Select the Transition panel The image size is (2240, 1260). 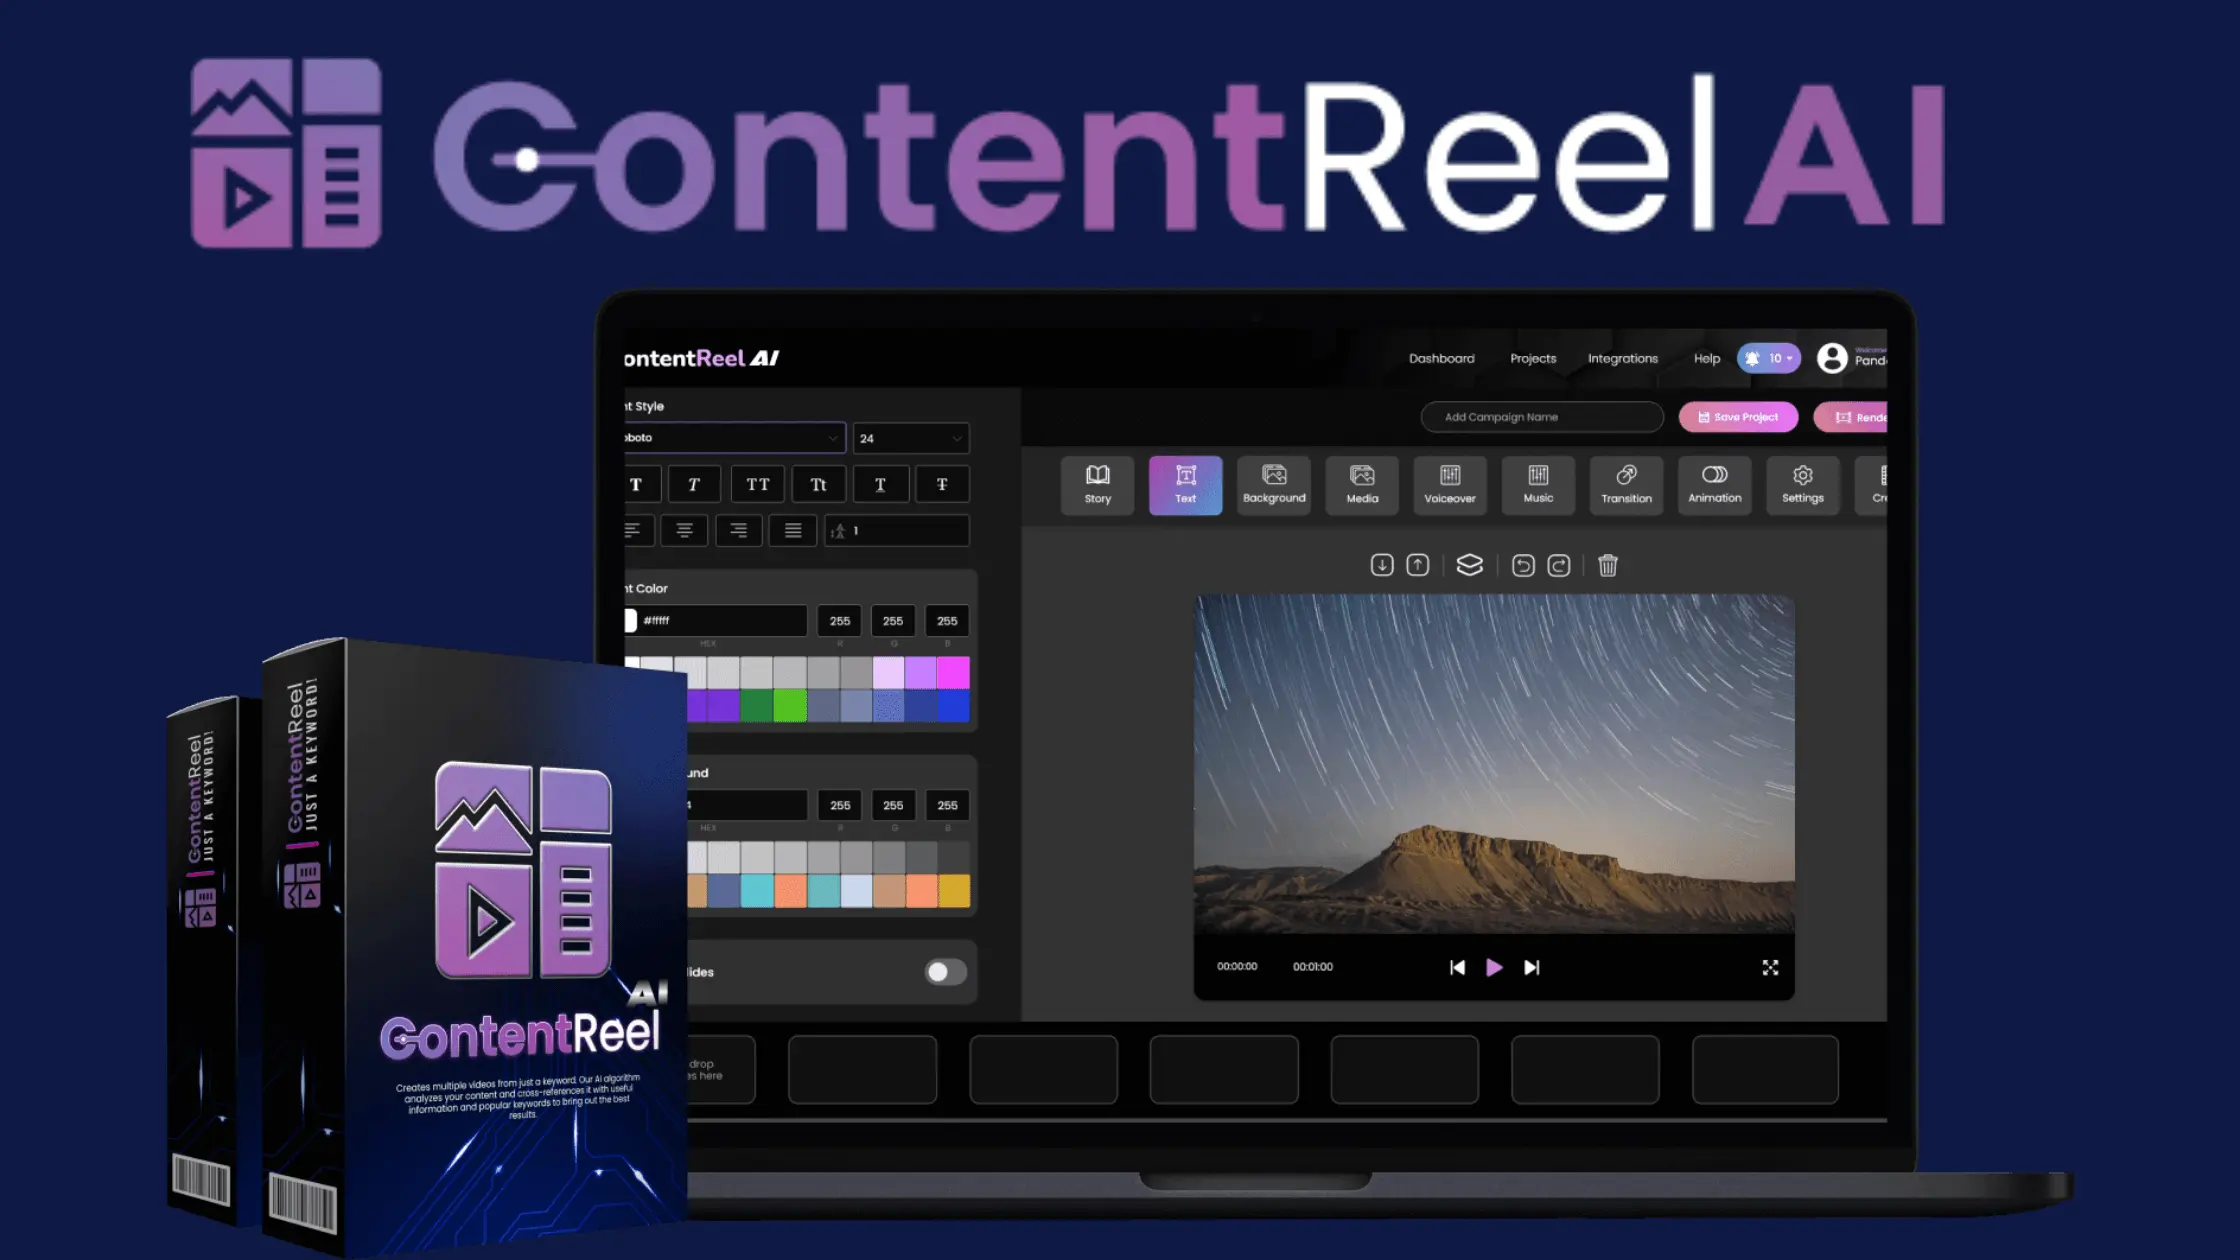coord(1626,483)
